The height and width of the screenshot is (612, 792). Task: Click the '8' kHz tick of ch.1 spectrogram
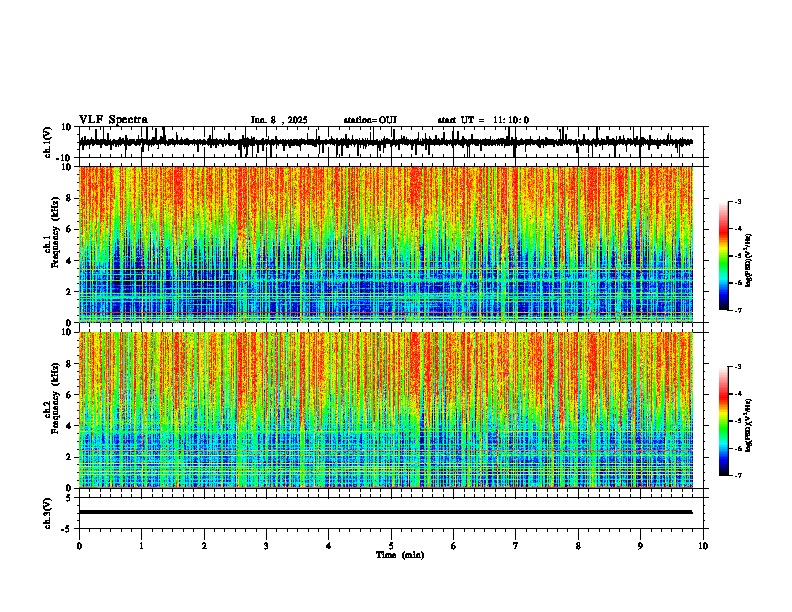point(70,198)
